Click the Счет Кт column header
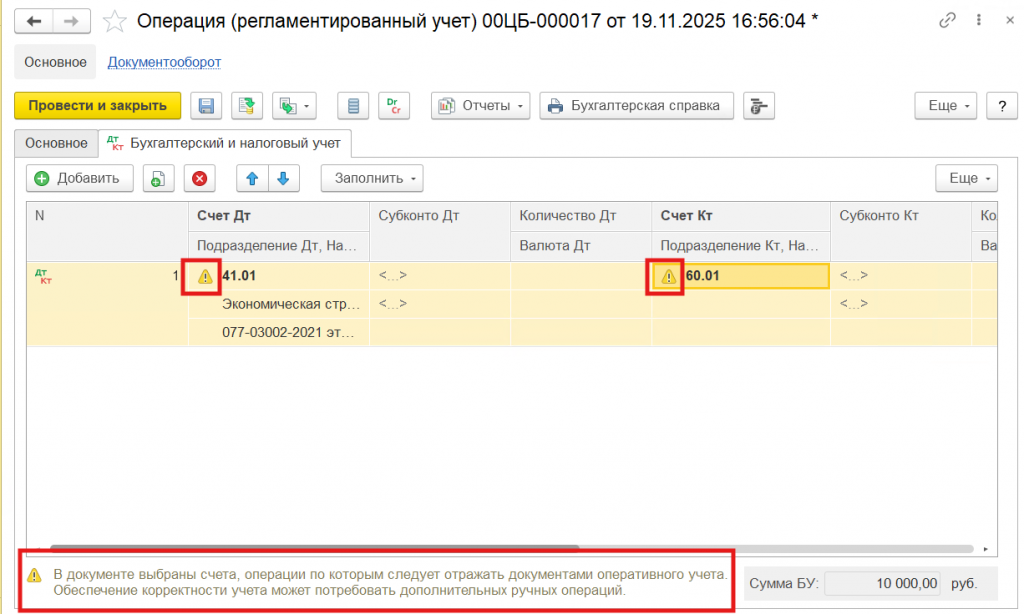 [x=741, y=216]
